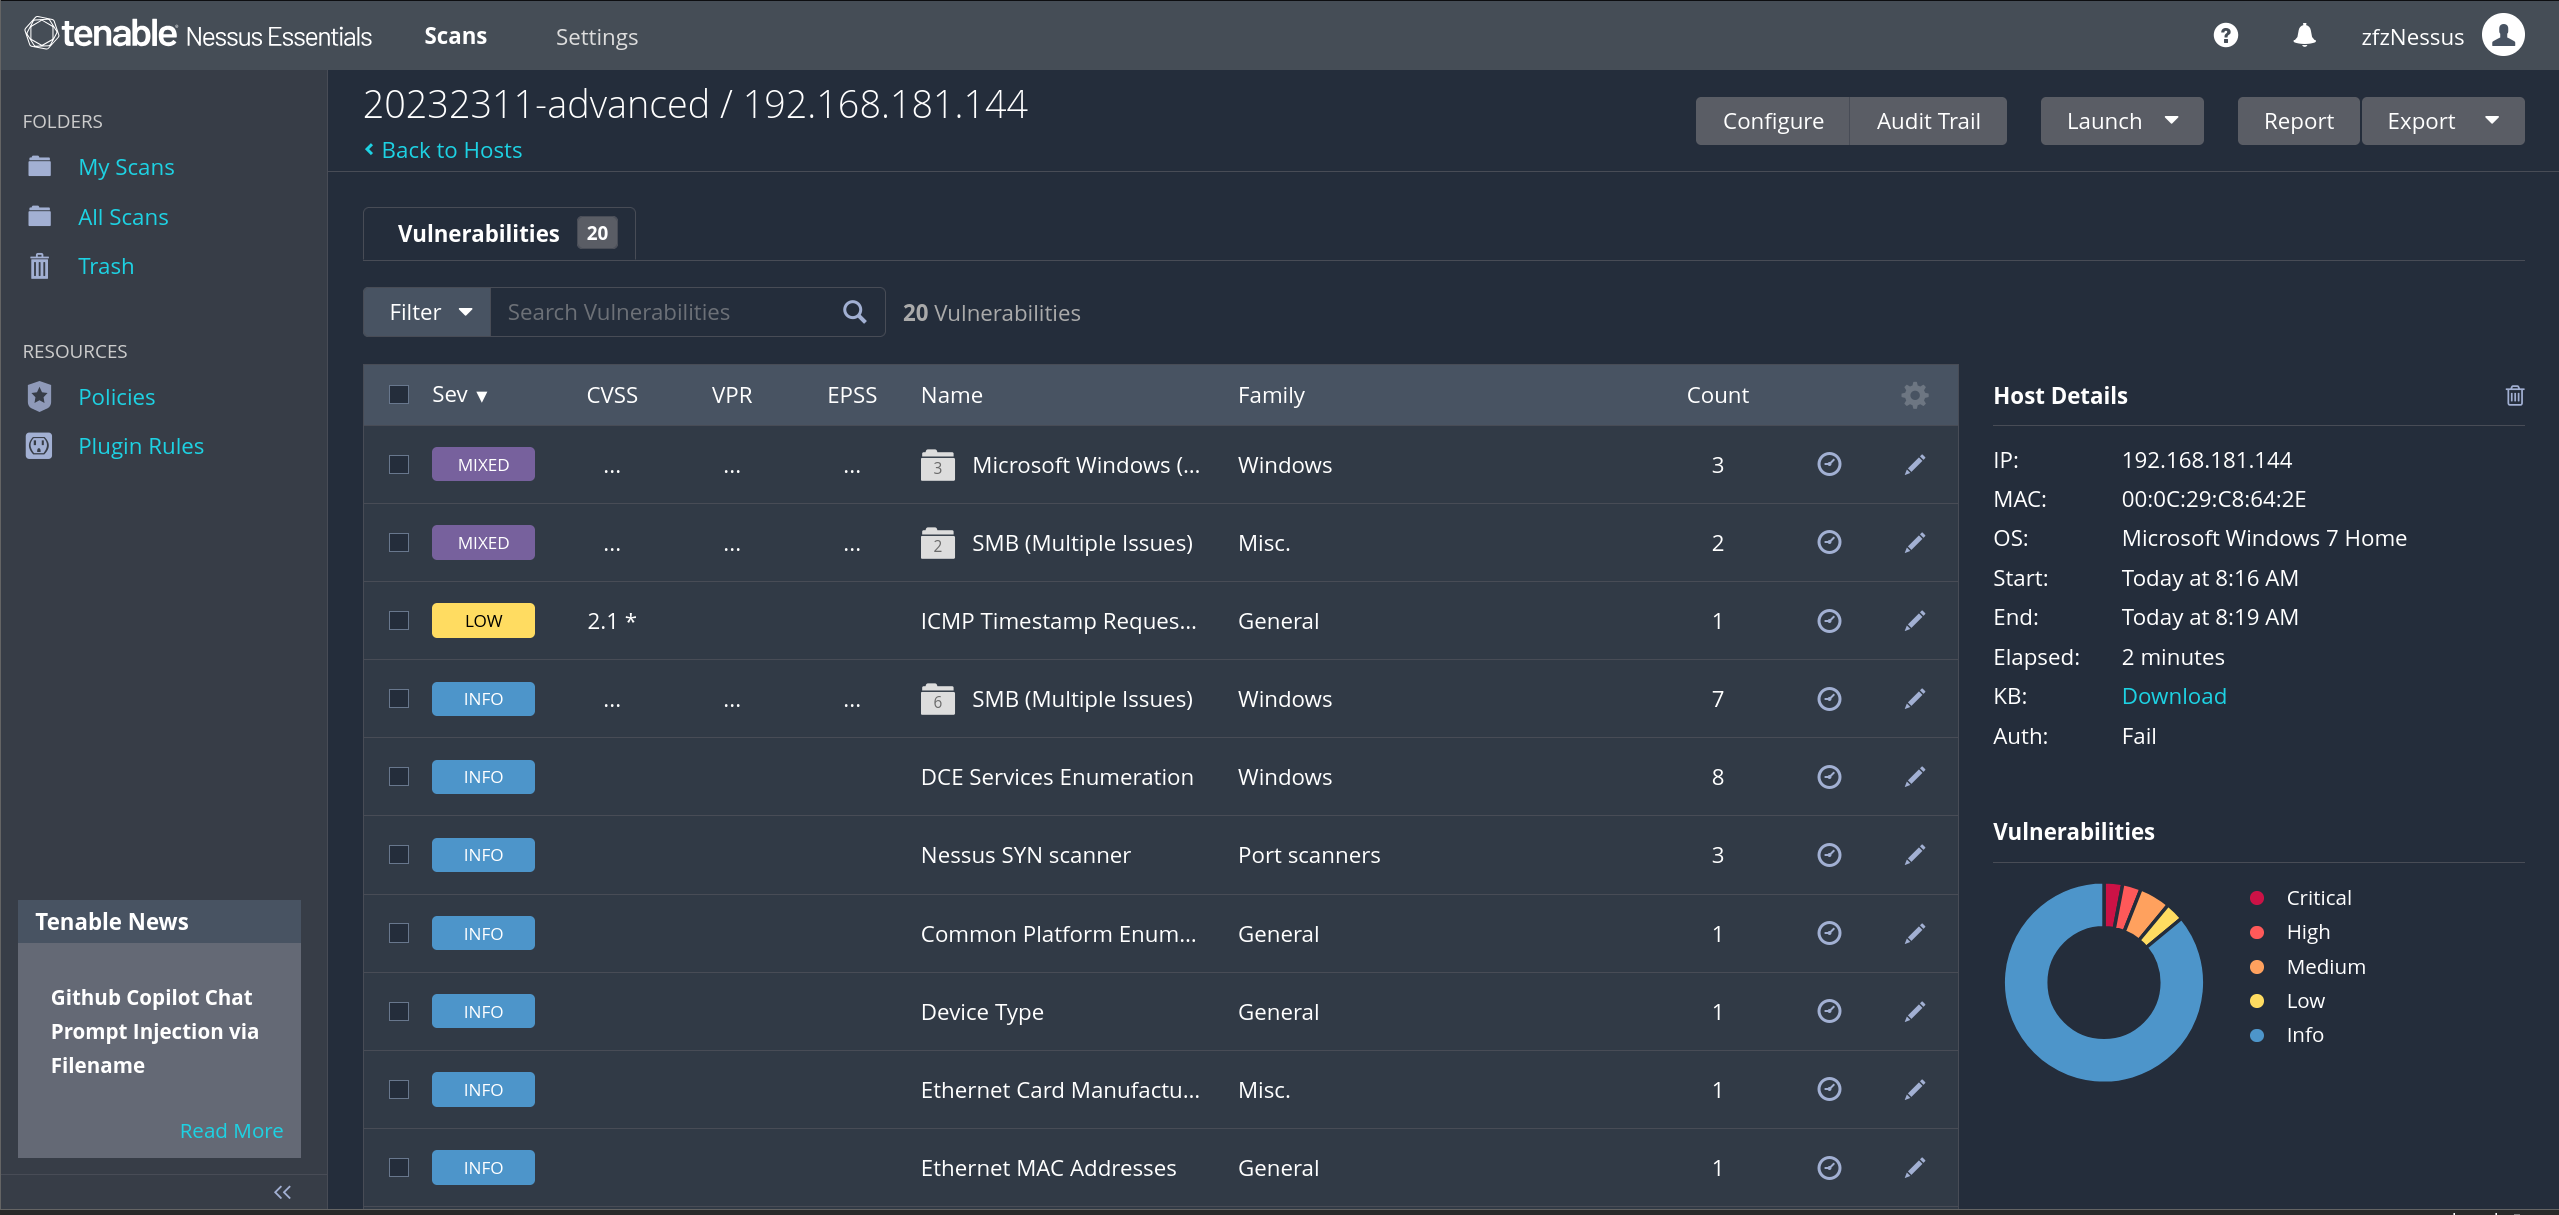Click the pencil edit icon for ICMP Timestamp row

point(1914,621)
